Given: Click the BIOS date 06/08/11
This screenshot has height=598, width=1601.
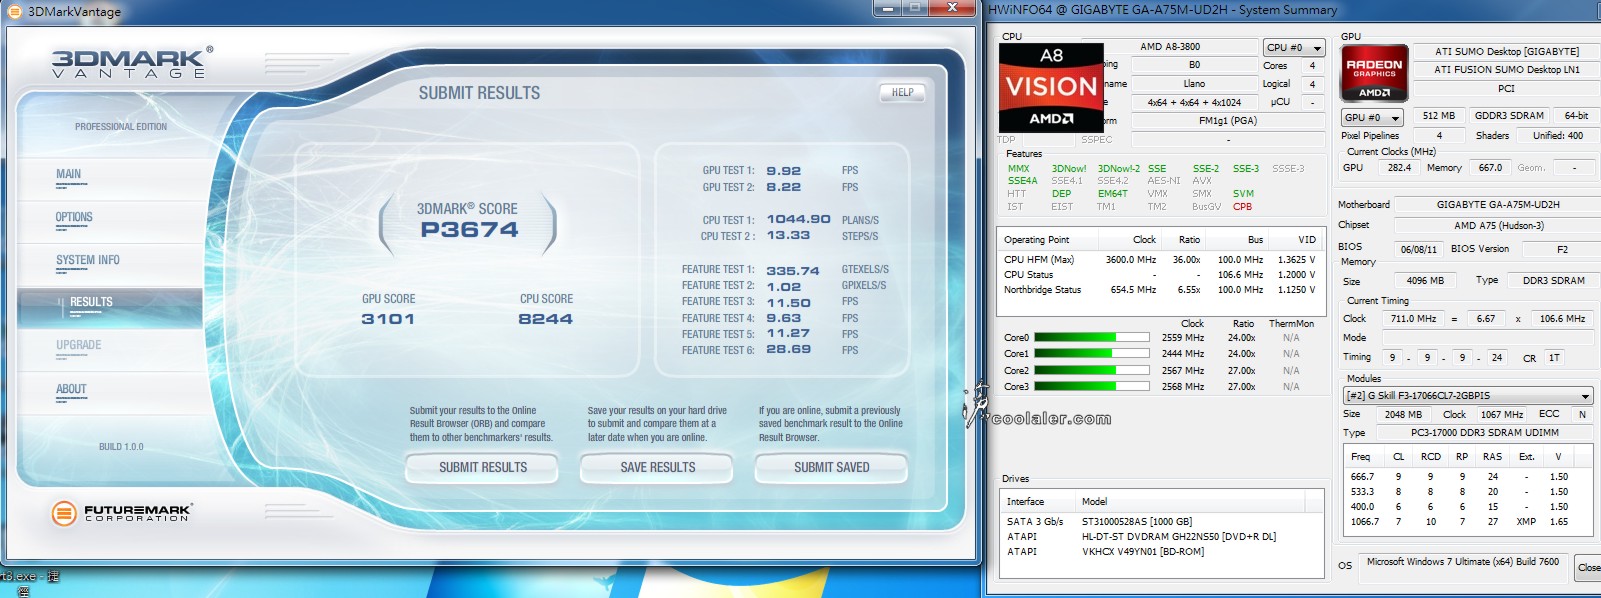Looking at the screenshot, I should coord(1418,249).
